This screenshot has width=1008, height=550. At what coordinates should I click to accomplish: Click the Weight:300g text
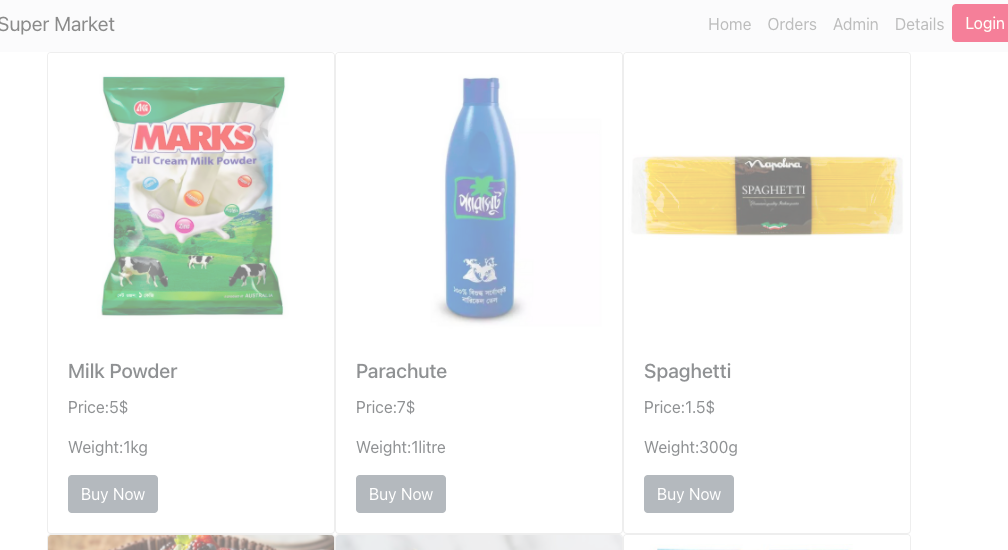(690, 447)
